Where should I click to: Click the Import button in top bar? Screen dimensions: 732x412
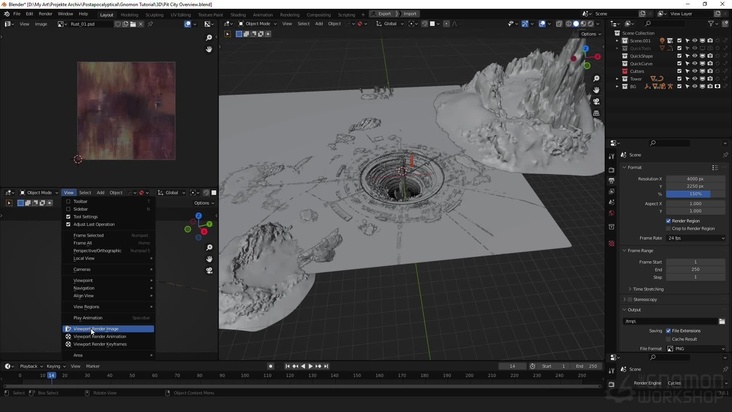tap(409, 14)
